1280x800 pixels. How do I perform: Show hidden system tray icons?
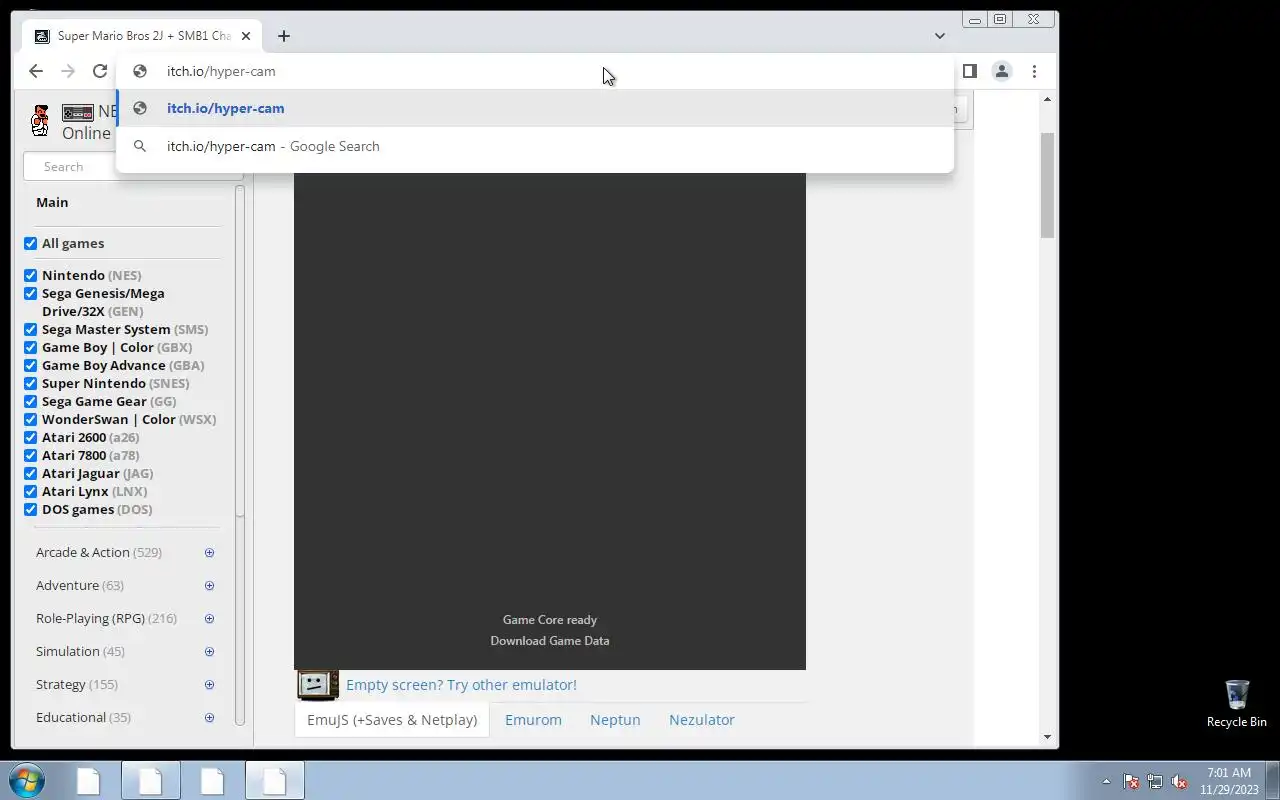pos(1106,781)
